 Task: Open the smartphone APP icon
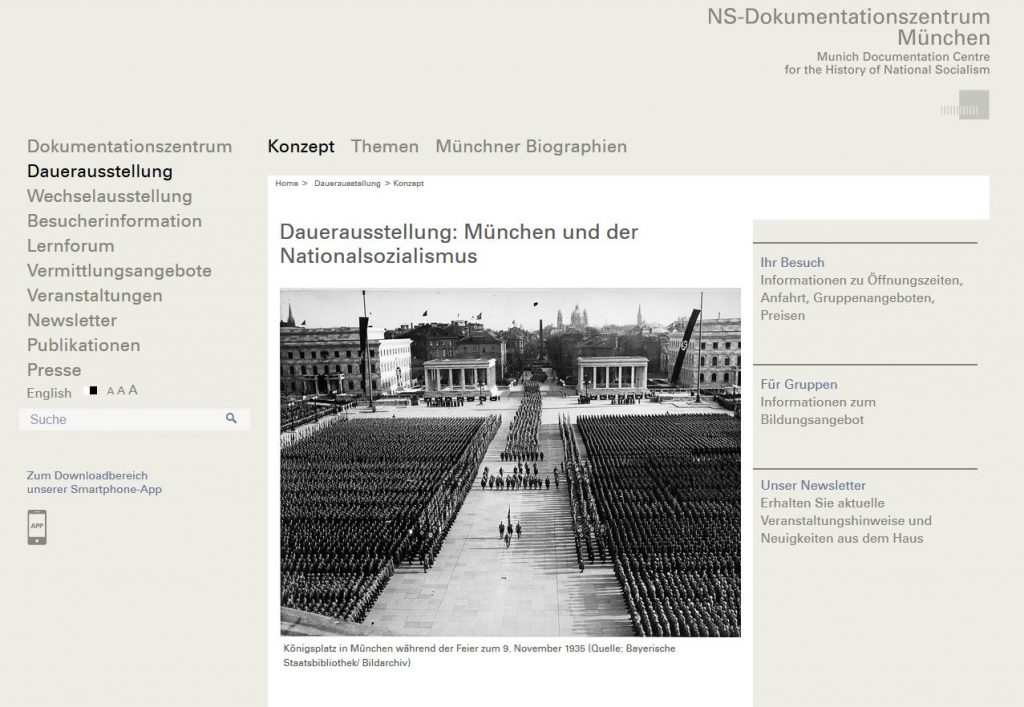[37, 527]
